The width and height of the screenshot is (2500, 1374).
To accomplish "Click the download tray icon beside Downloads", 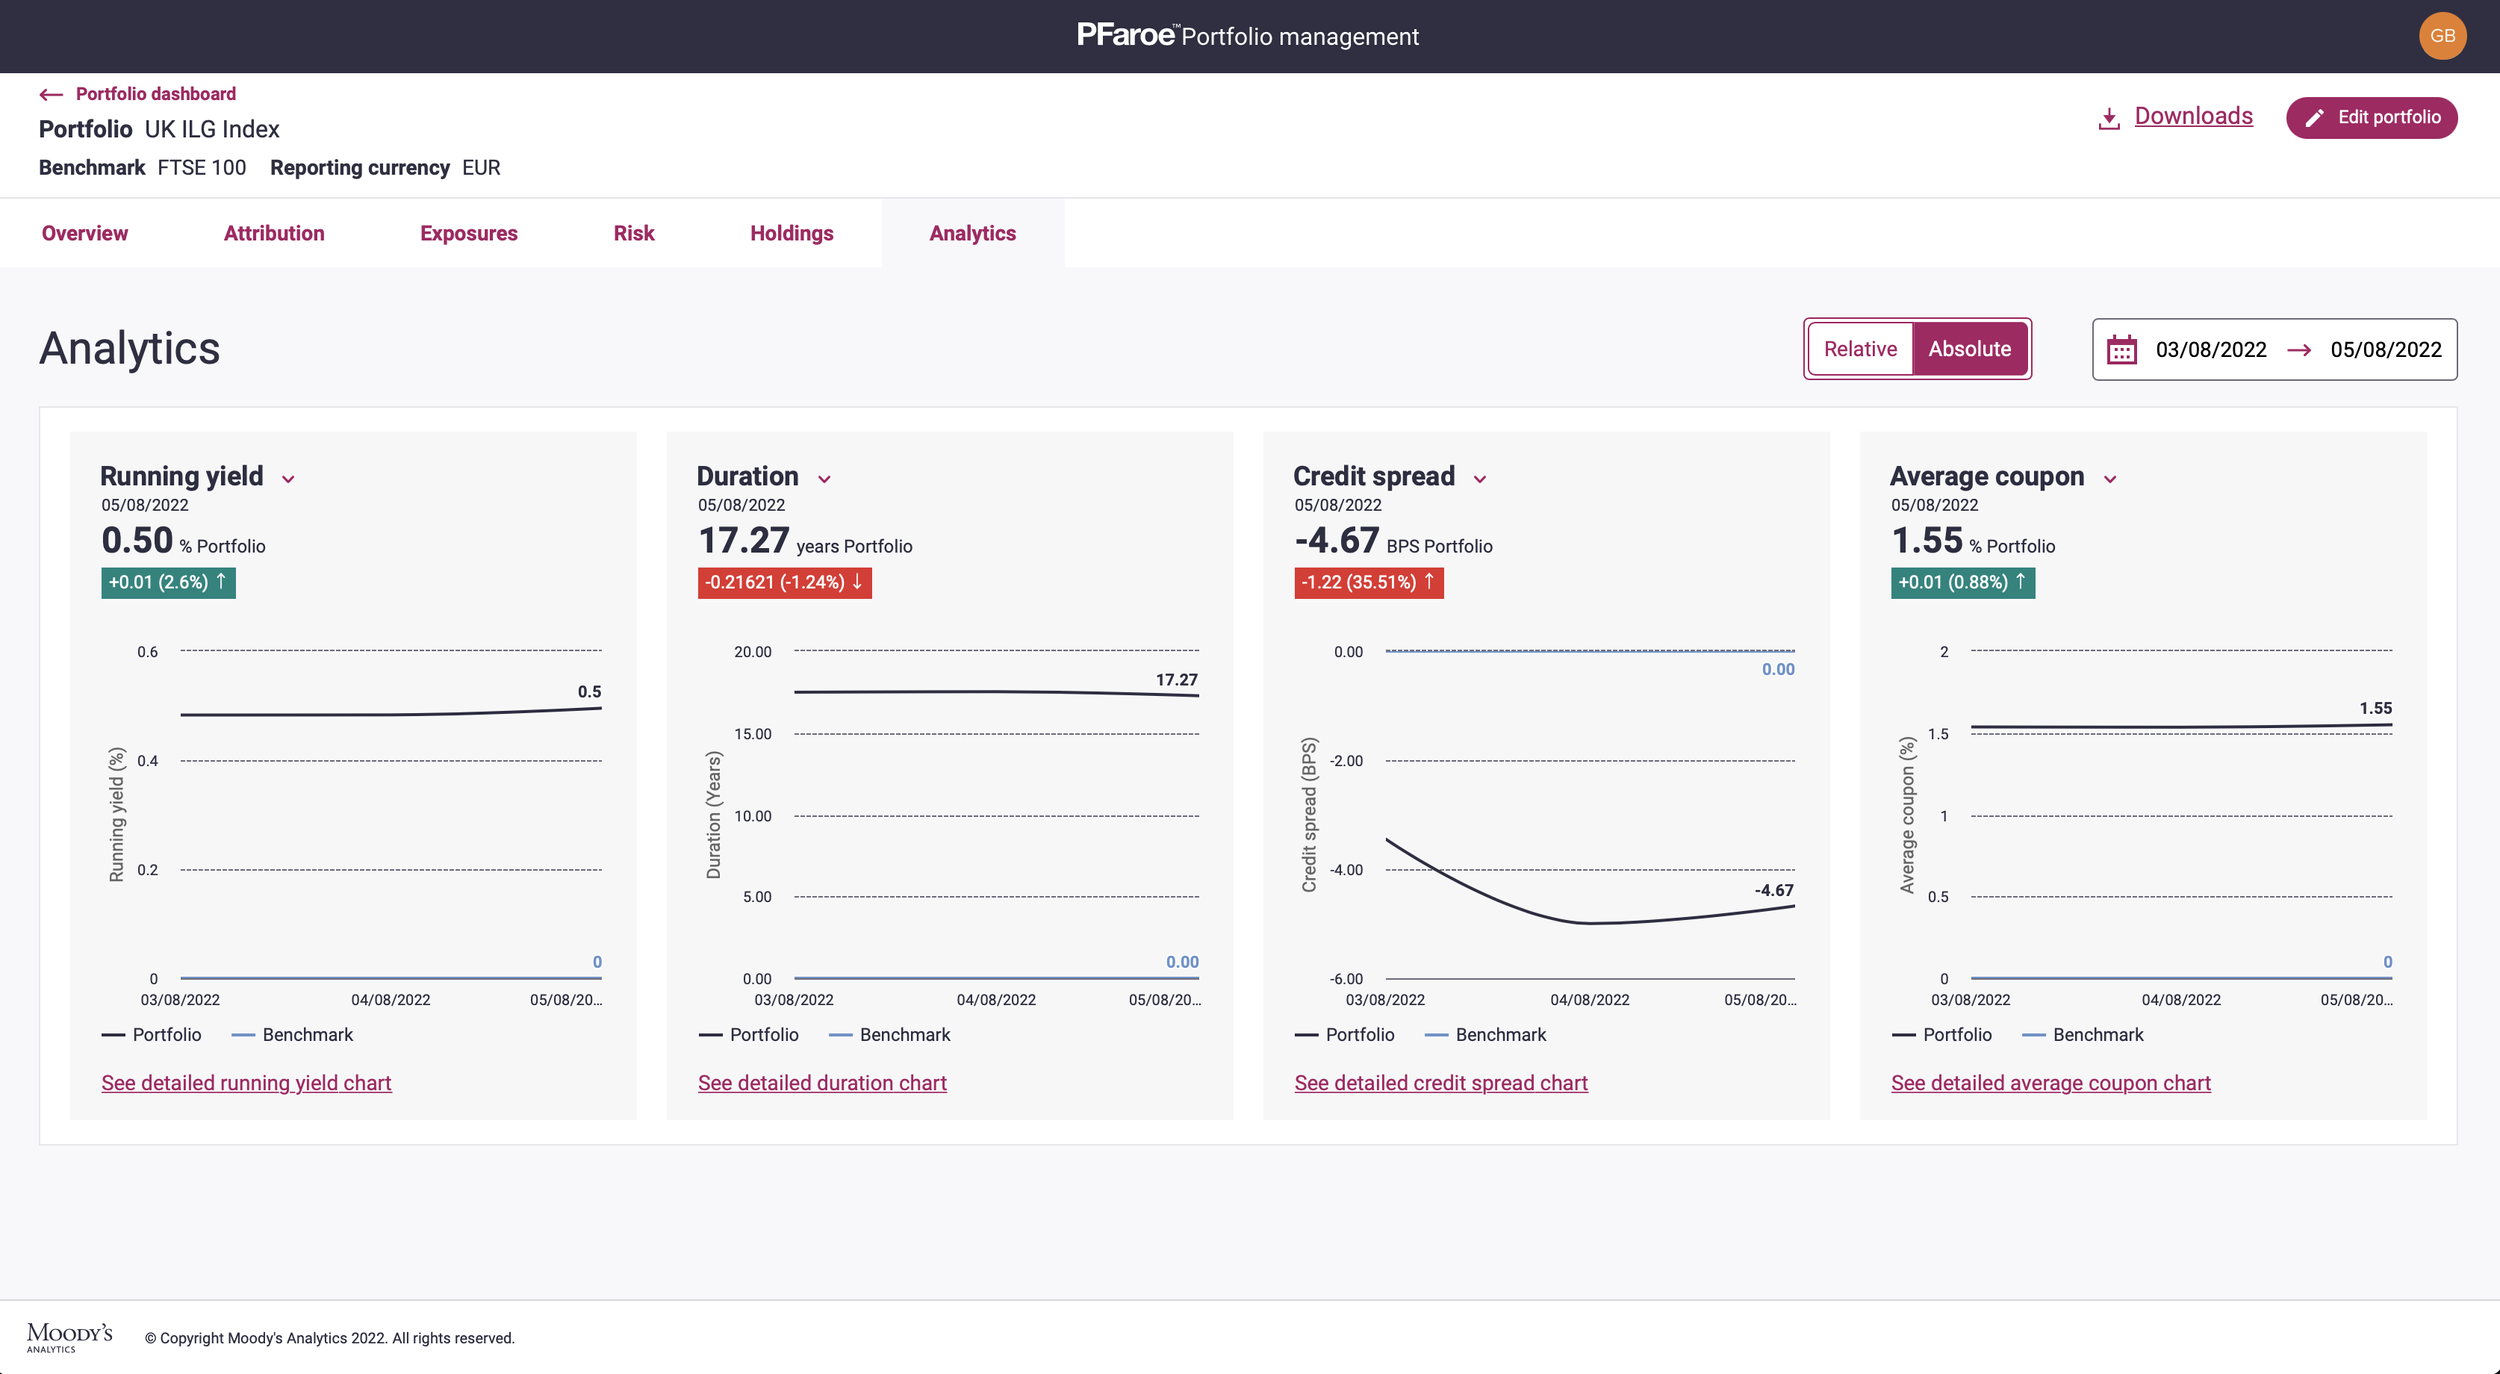I will (2109, 118).
